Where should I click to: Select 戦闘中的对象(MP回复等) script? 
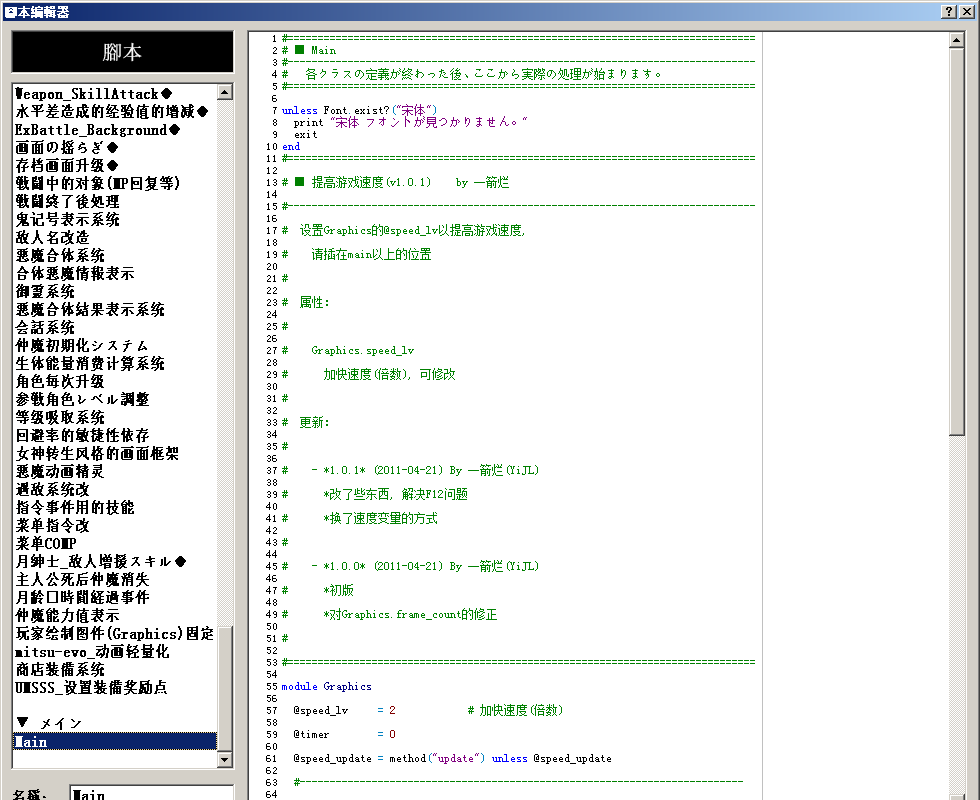115,184
